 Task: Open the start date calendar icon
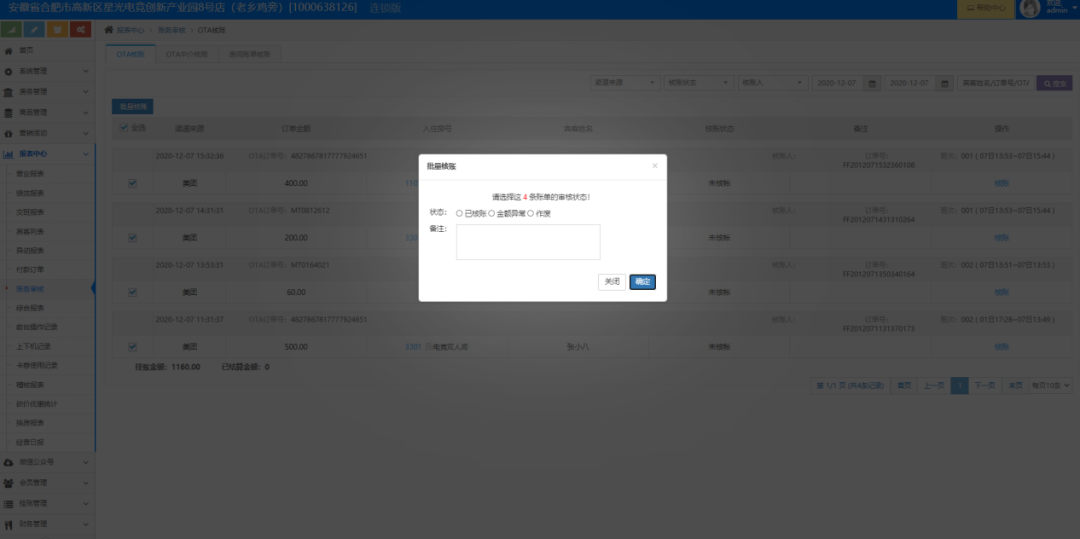[872, 83]
